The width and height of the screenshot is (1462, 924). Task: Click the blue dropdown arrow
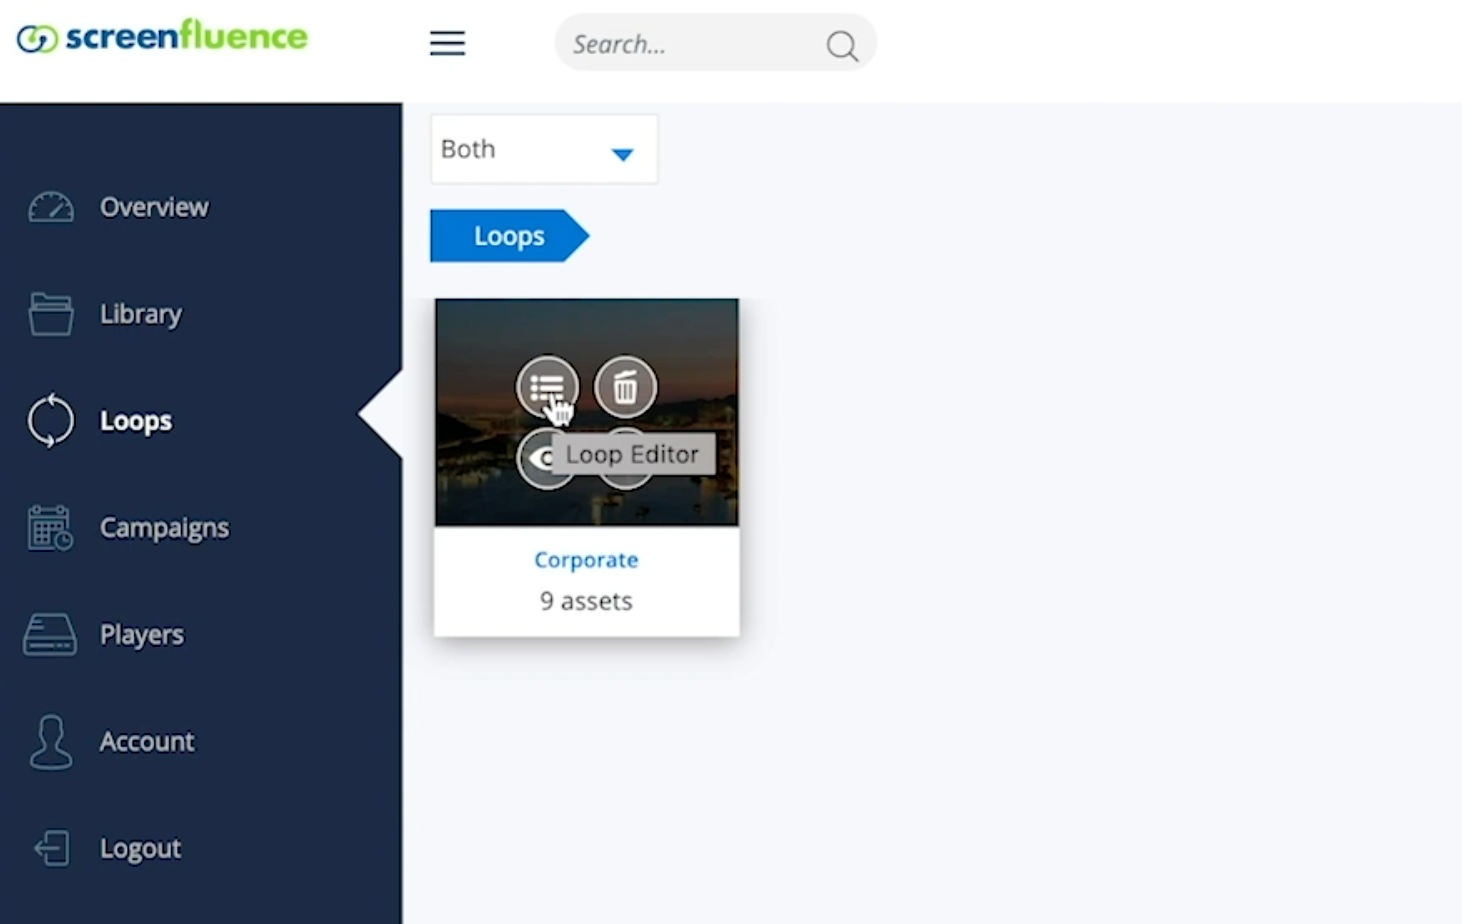click(x=622, y=154)
